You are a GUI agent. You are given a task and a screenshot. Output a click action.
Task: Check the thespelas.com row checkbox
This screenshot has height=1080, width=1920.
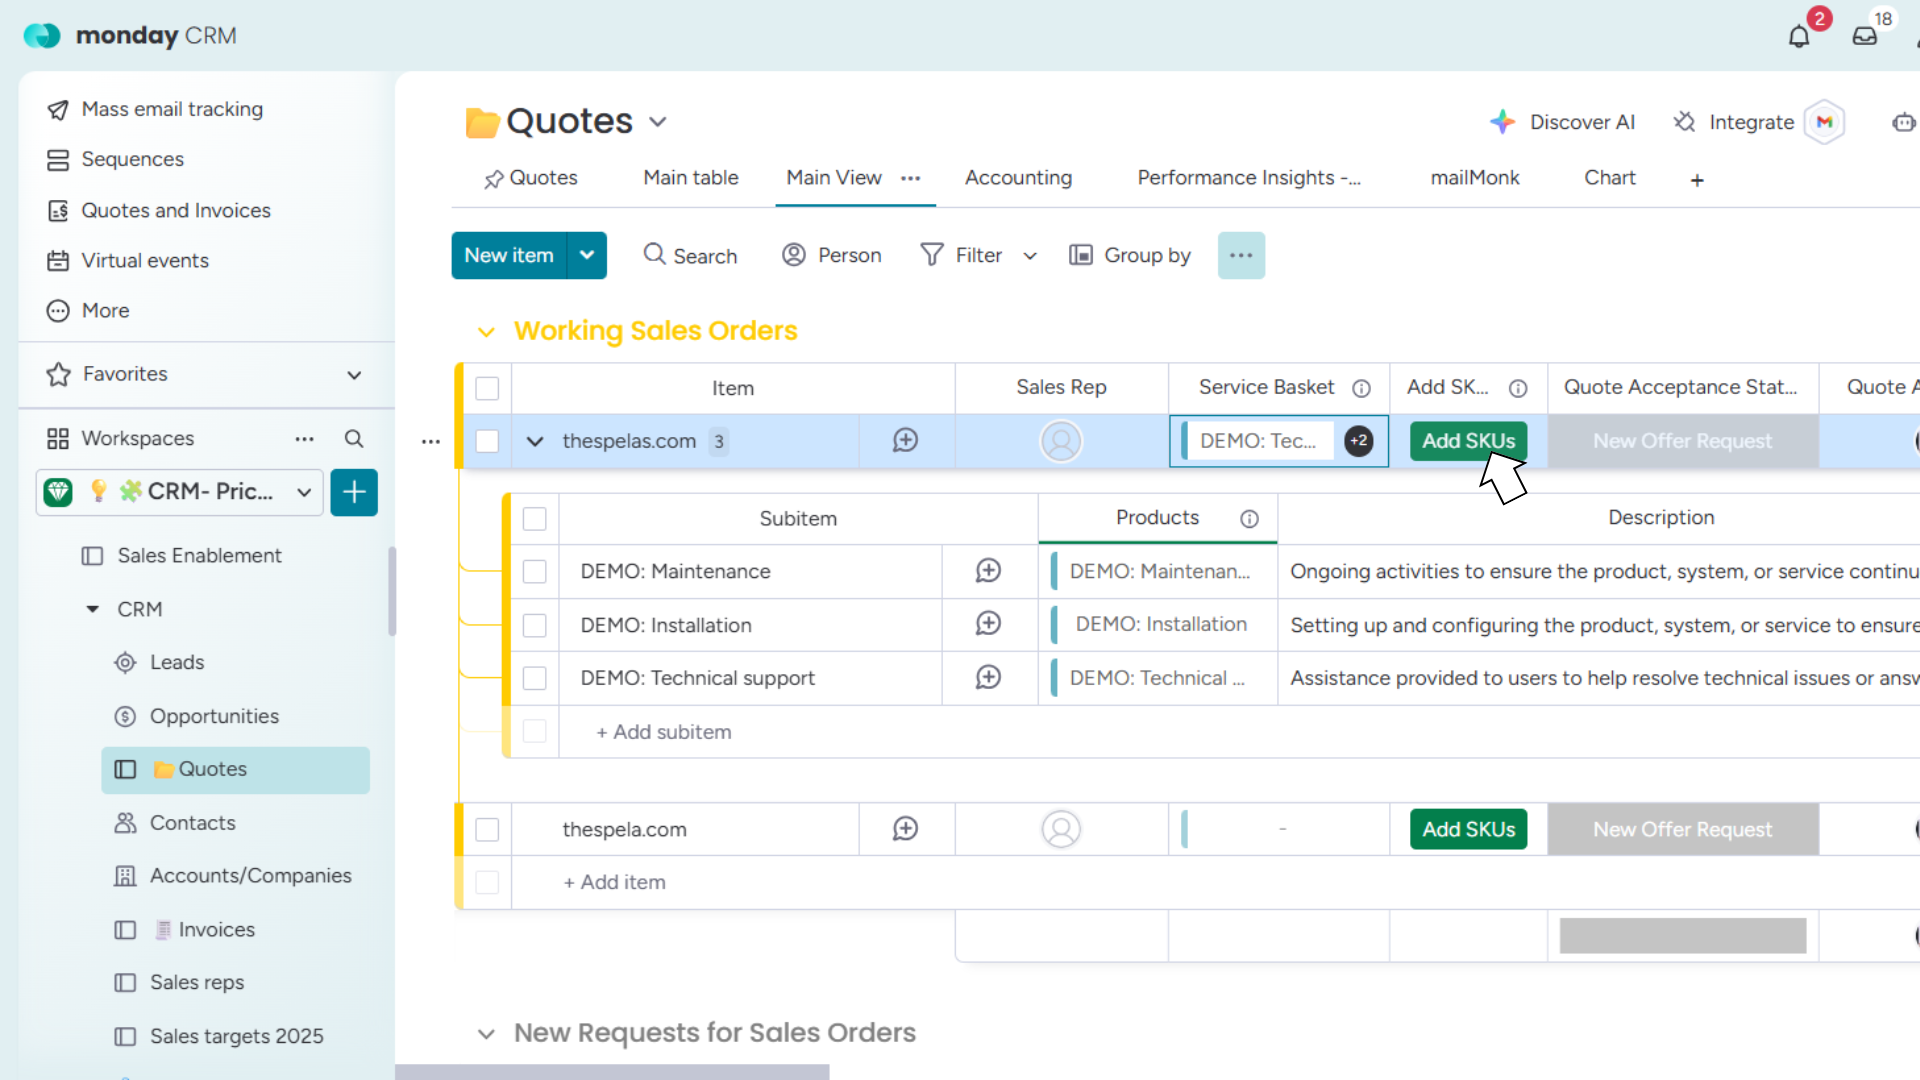487,441
